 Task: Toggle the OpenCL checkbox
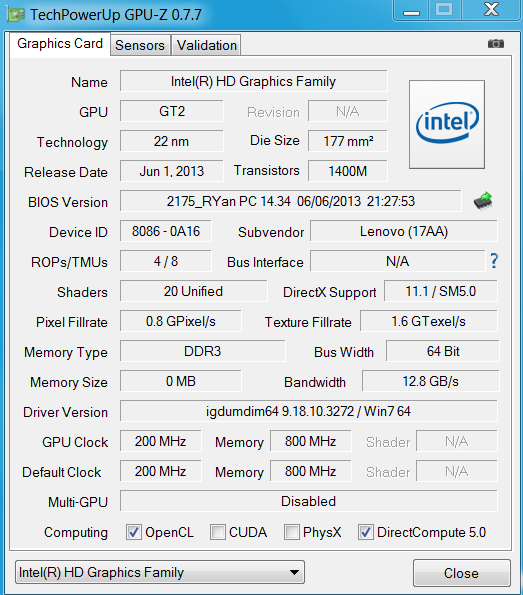134,532
